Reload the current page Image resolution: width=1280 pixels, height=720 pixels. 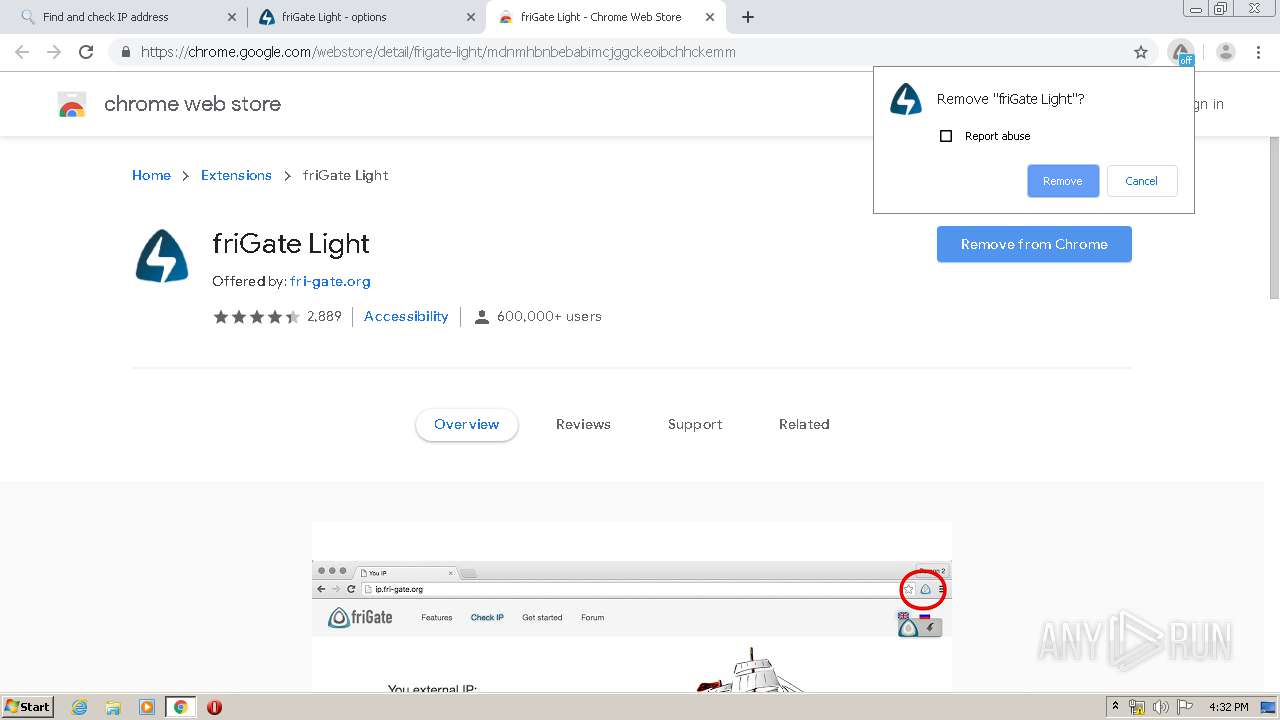coord(86,52)
